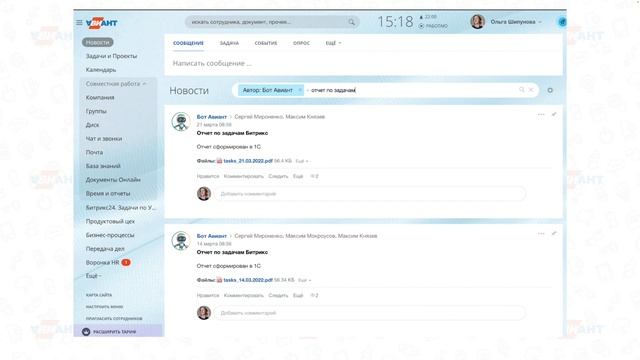Add comment field under the 21 марта post
640x360 pixels.
coord(370,194)
